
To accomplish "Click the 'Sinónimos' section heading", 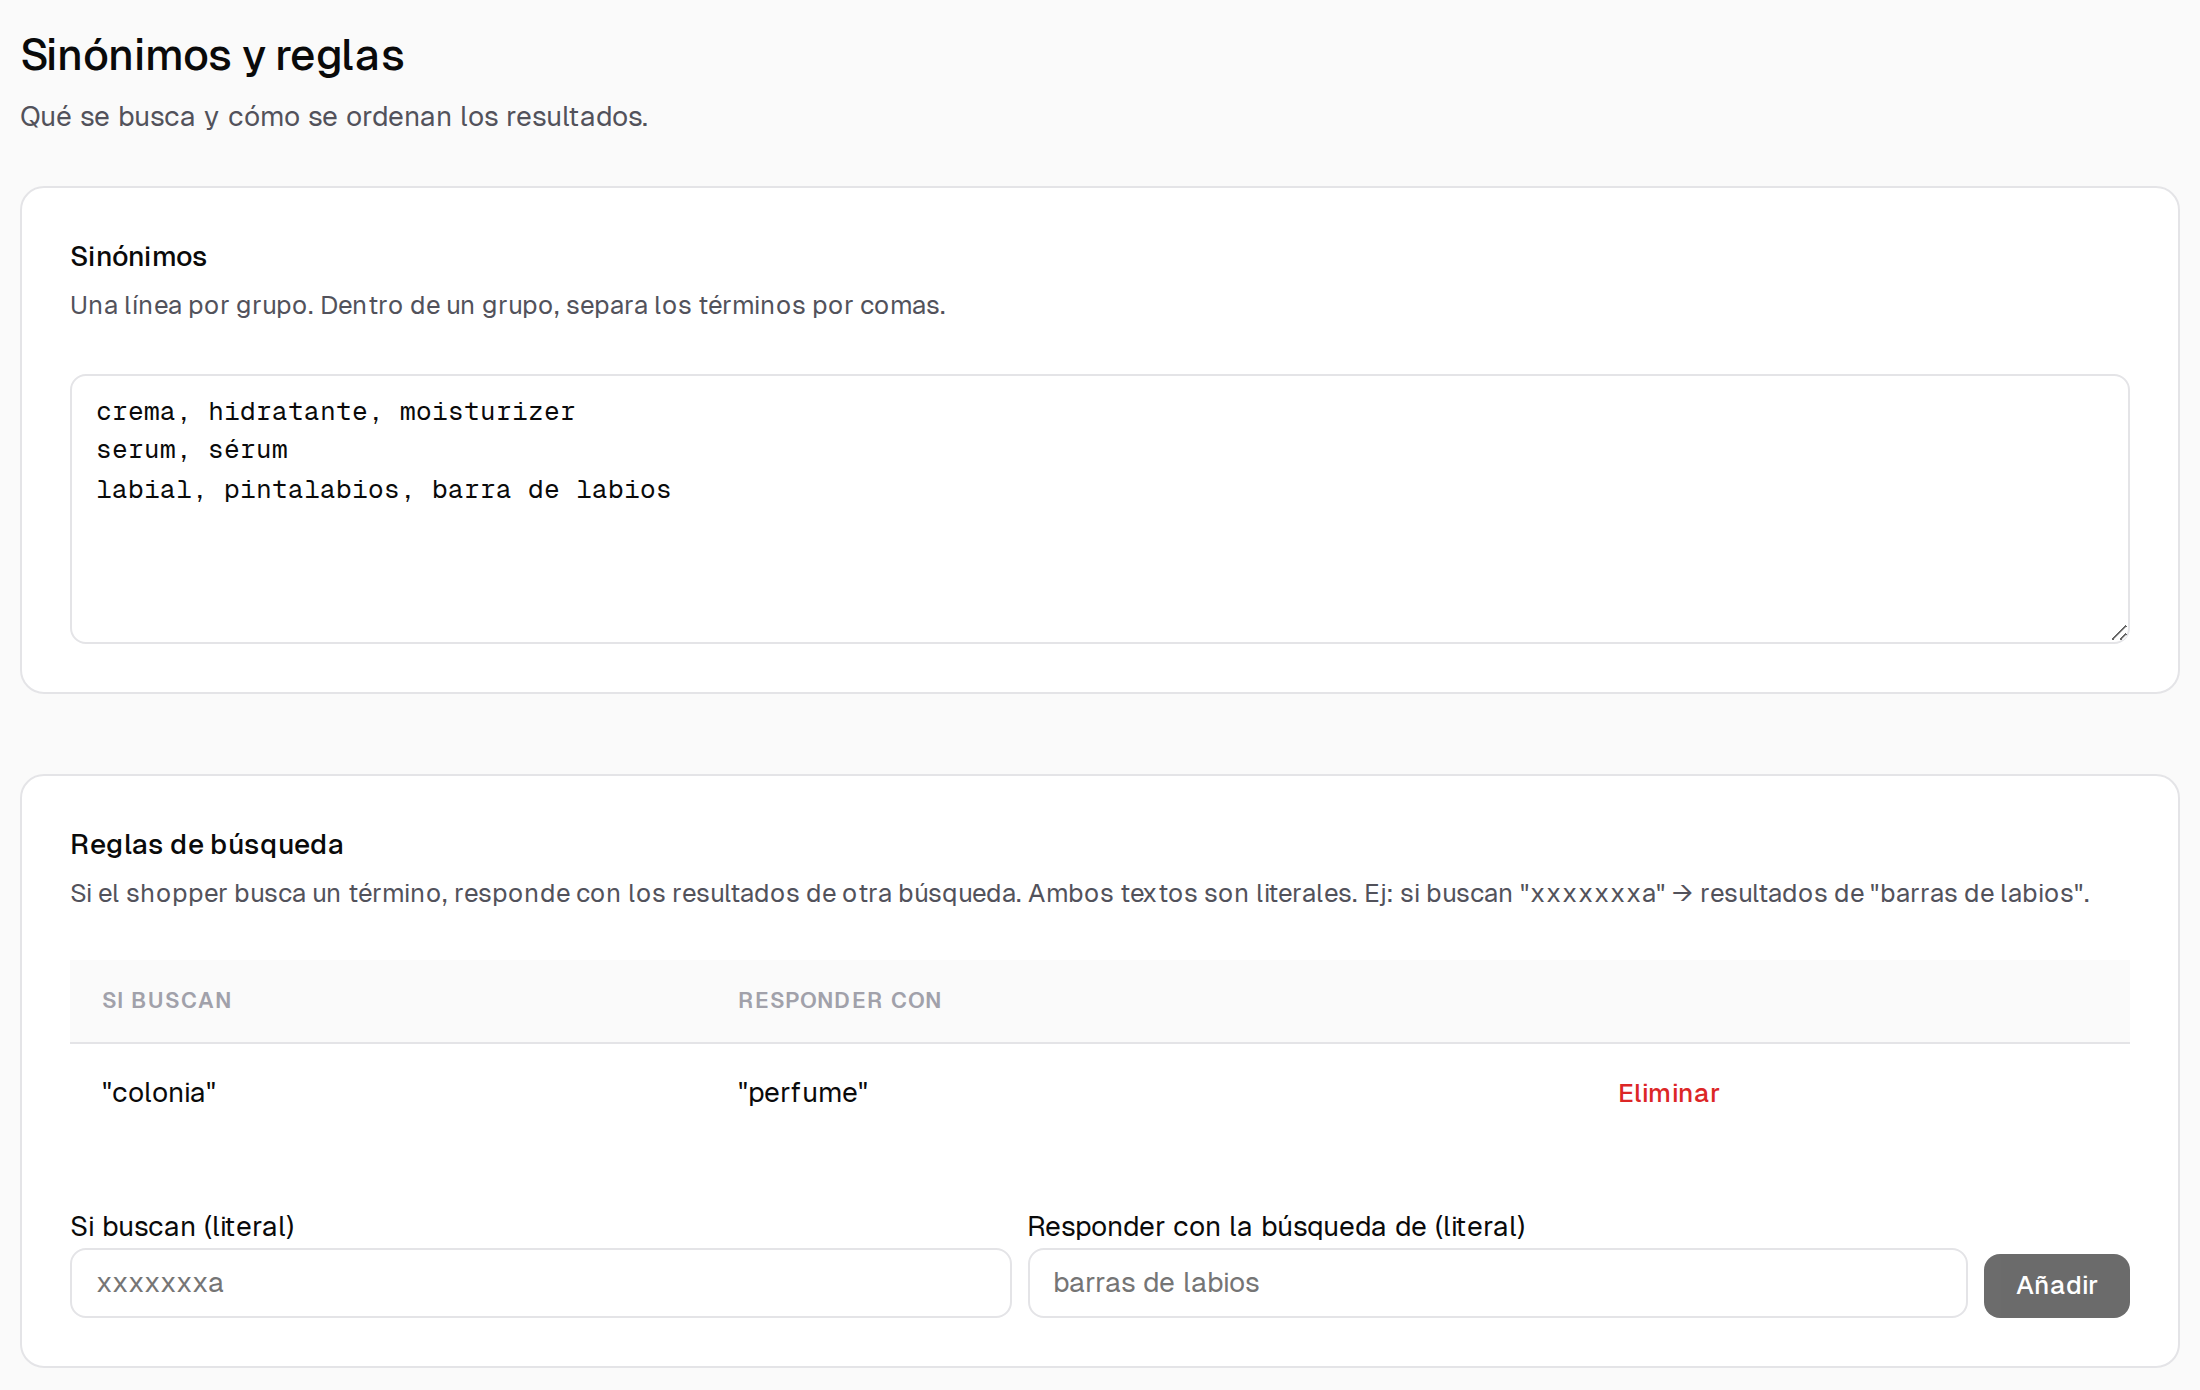I will point(139,257).
